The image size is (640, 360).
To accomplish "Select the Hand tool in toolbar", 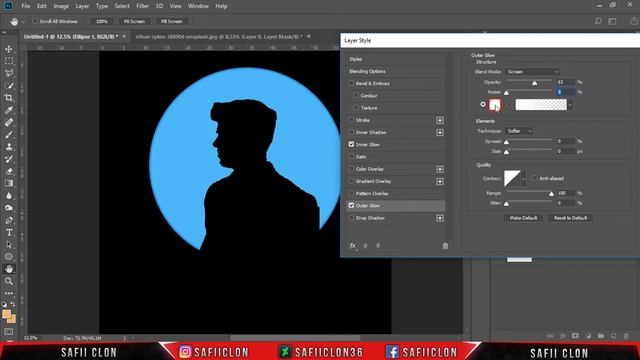I will [9, 269].
